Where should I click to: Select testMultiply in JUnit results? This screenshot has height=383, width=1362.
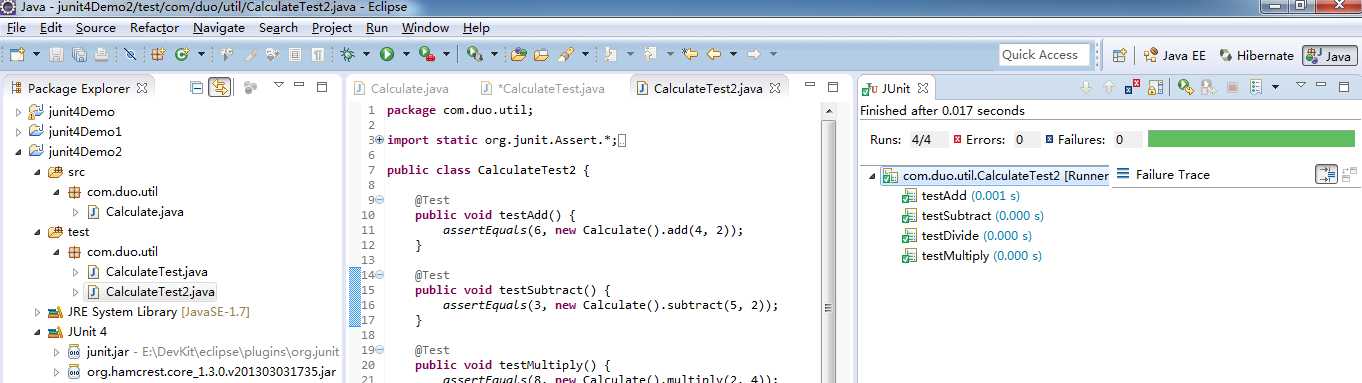971,256
